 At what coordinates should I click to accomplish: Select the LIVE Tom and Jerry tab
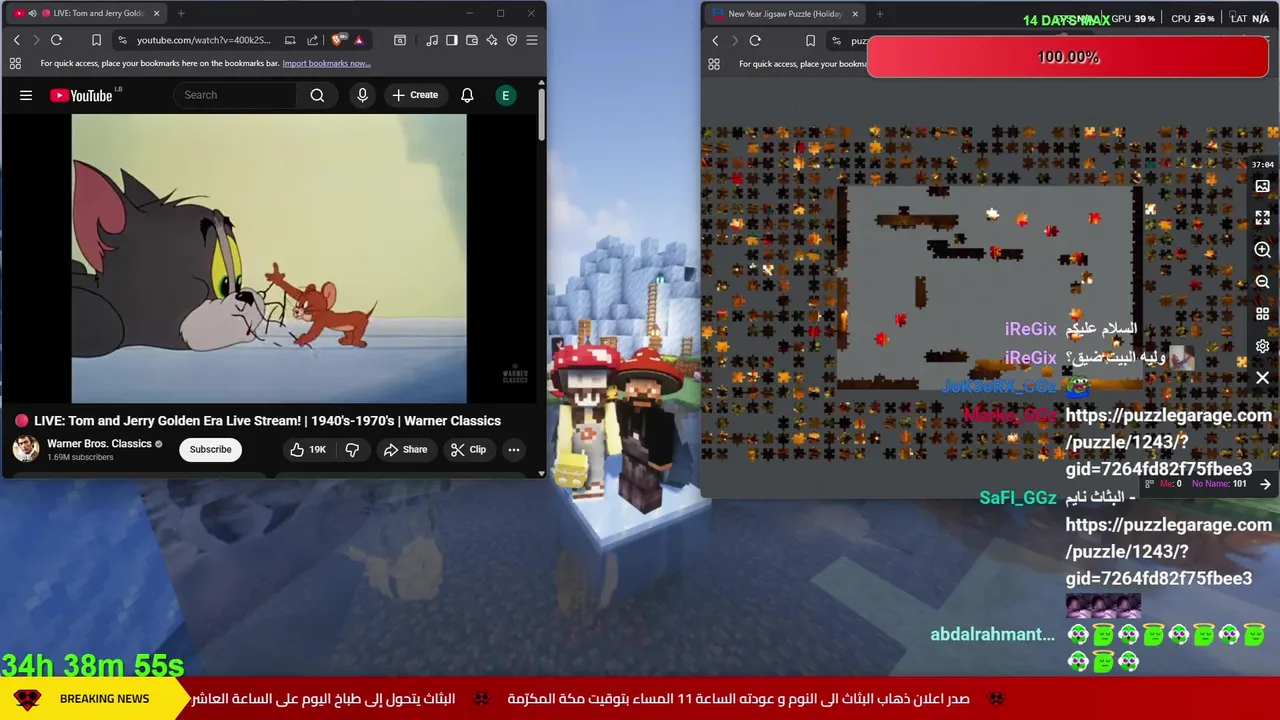click(x=88, y=13)
